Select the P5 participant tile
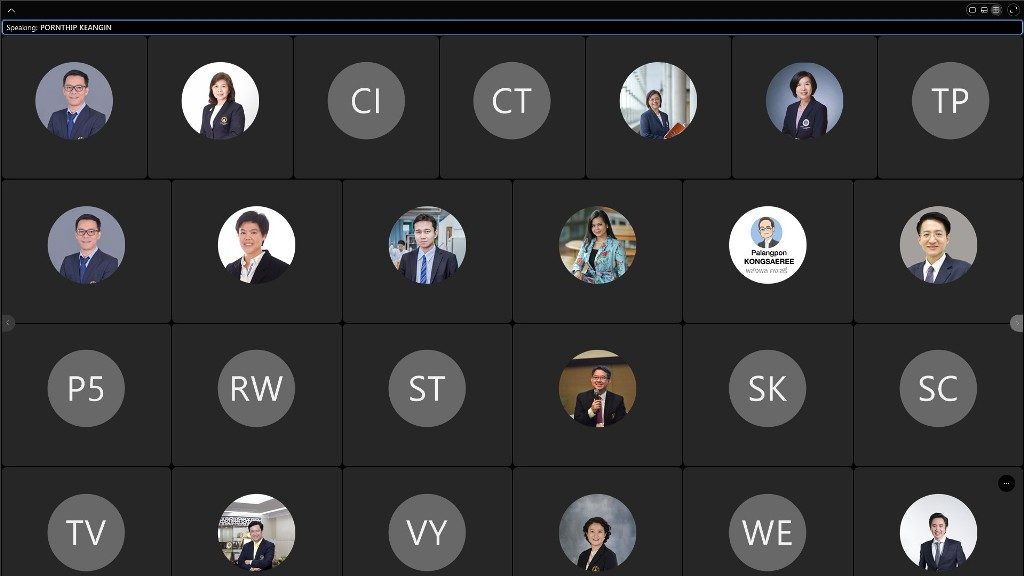The image size is (1024, 576). click(x=86, y=395)
